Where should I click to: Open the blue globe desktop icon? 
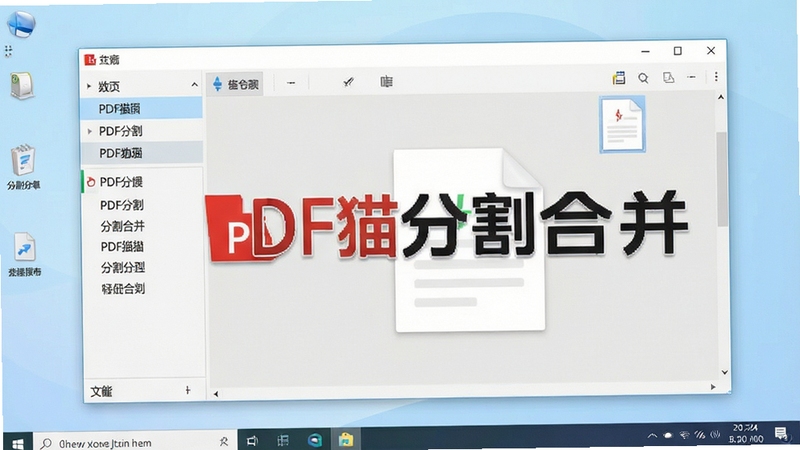[x=21, y=23]
